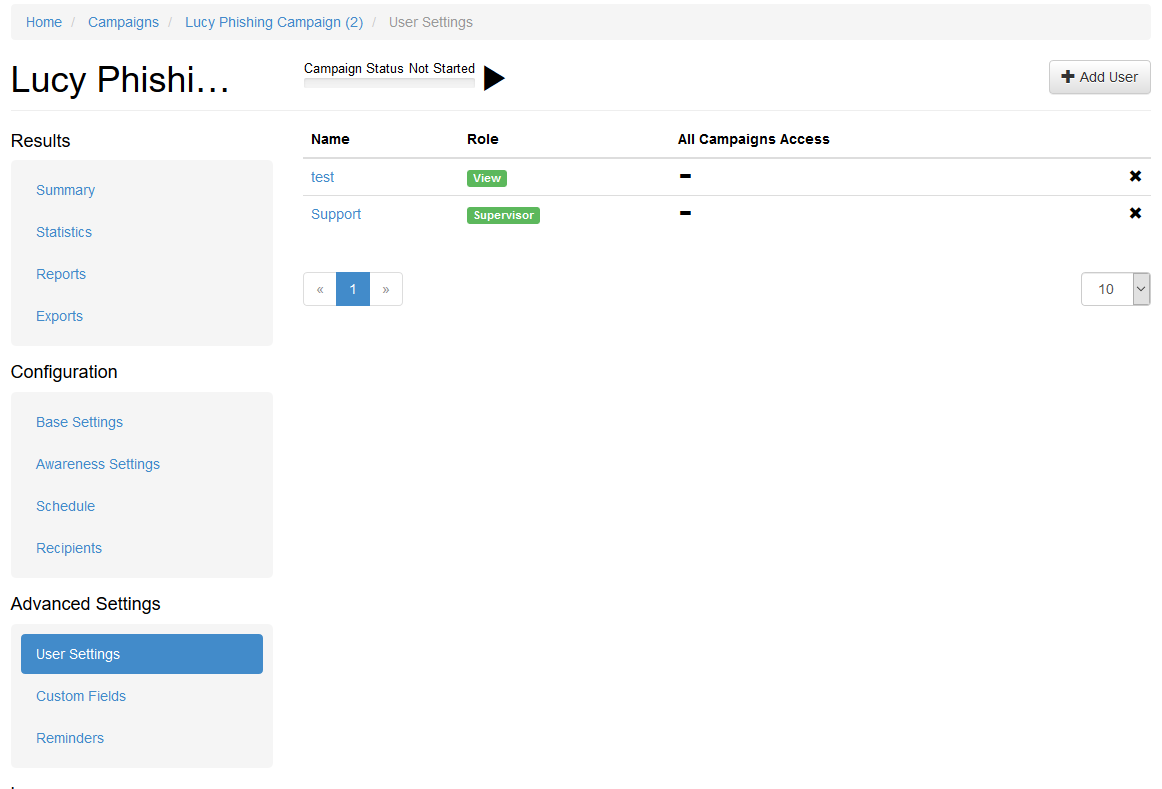The width and height of the screenshot is (1162, 789).
Task: Click the campaign status progress bar
Action: tap(389, 83)
